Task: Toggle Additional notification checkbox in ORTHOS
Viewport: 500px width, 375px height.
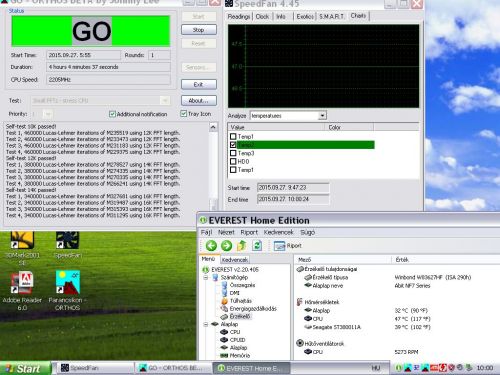Action: pos(112,114)
